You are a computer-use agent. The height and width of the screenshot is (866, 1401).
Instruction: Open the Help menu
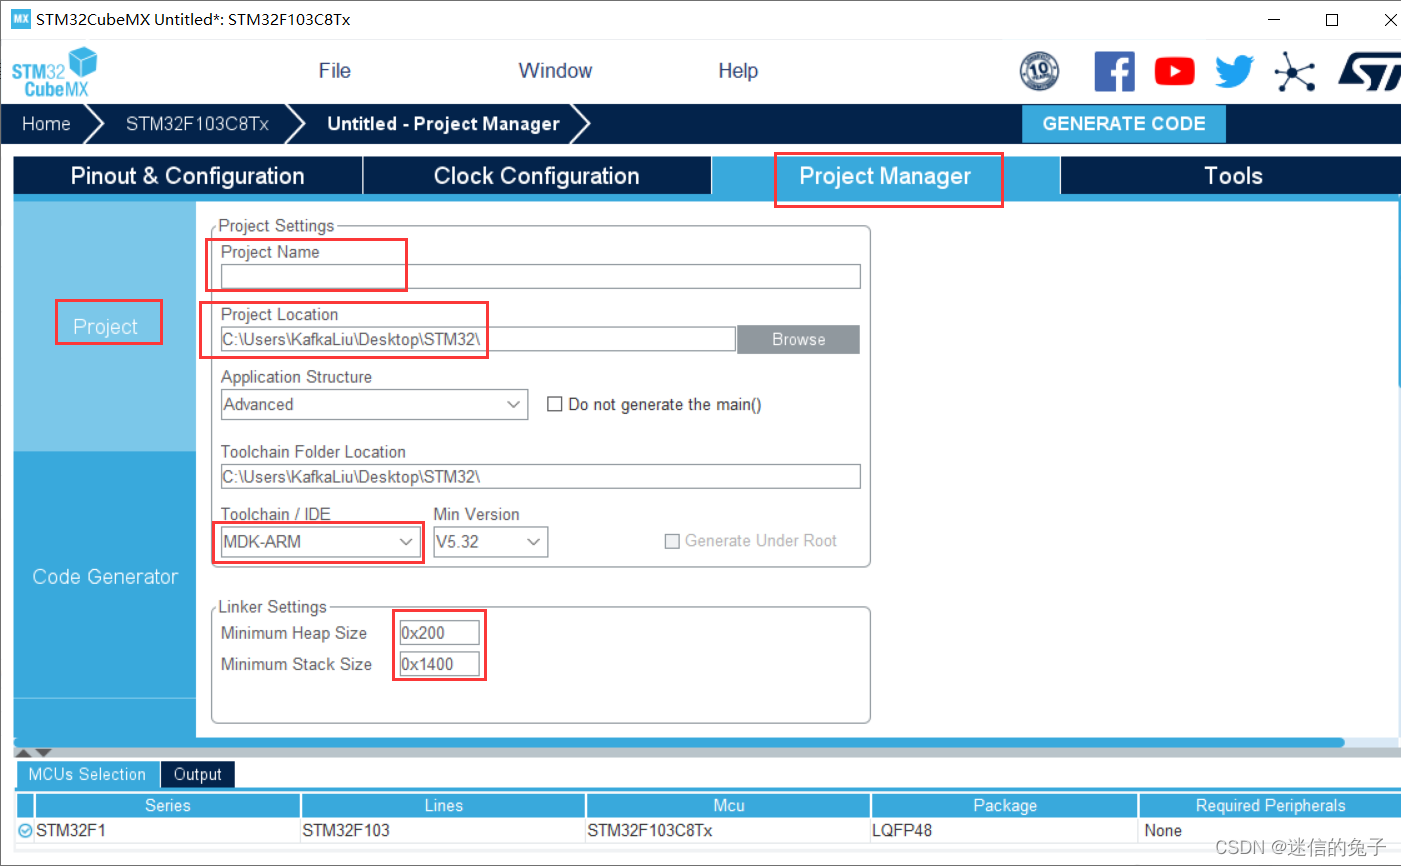pyautogui.click(x=738, y=71)
